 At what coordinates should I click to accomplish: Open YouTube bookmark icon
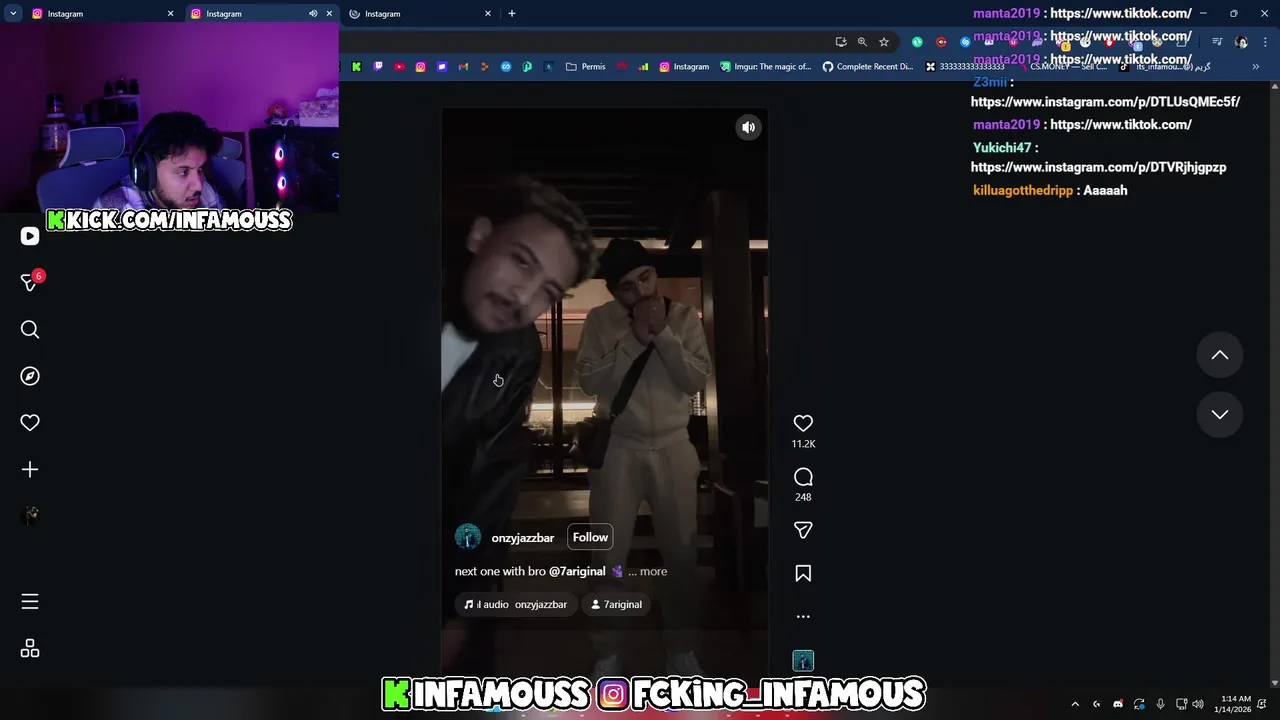pos(399,67)
